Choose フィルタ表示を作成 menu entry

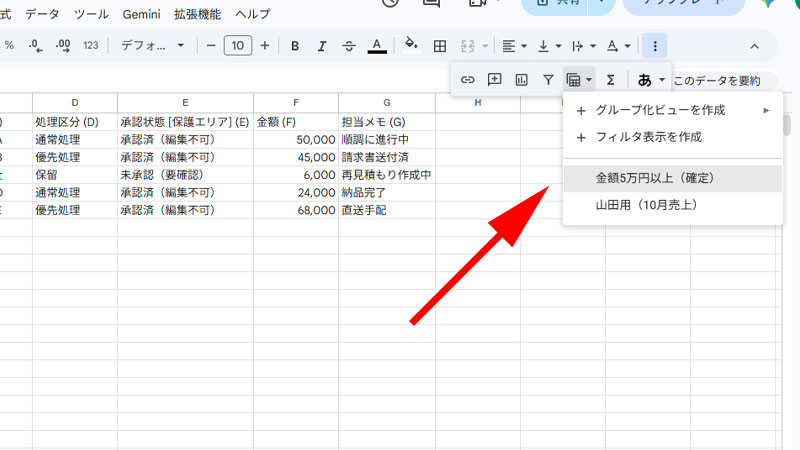click(672, 137)
